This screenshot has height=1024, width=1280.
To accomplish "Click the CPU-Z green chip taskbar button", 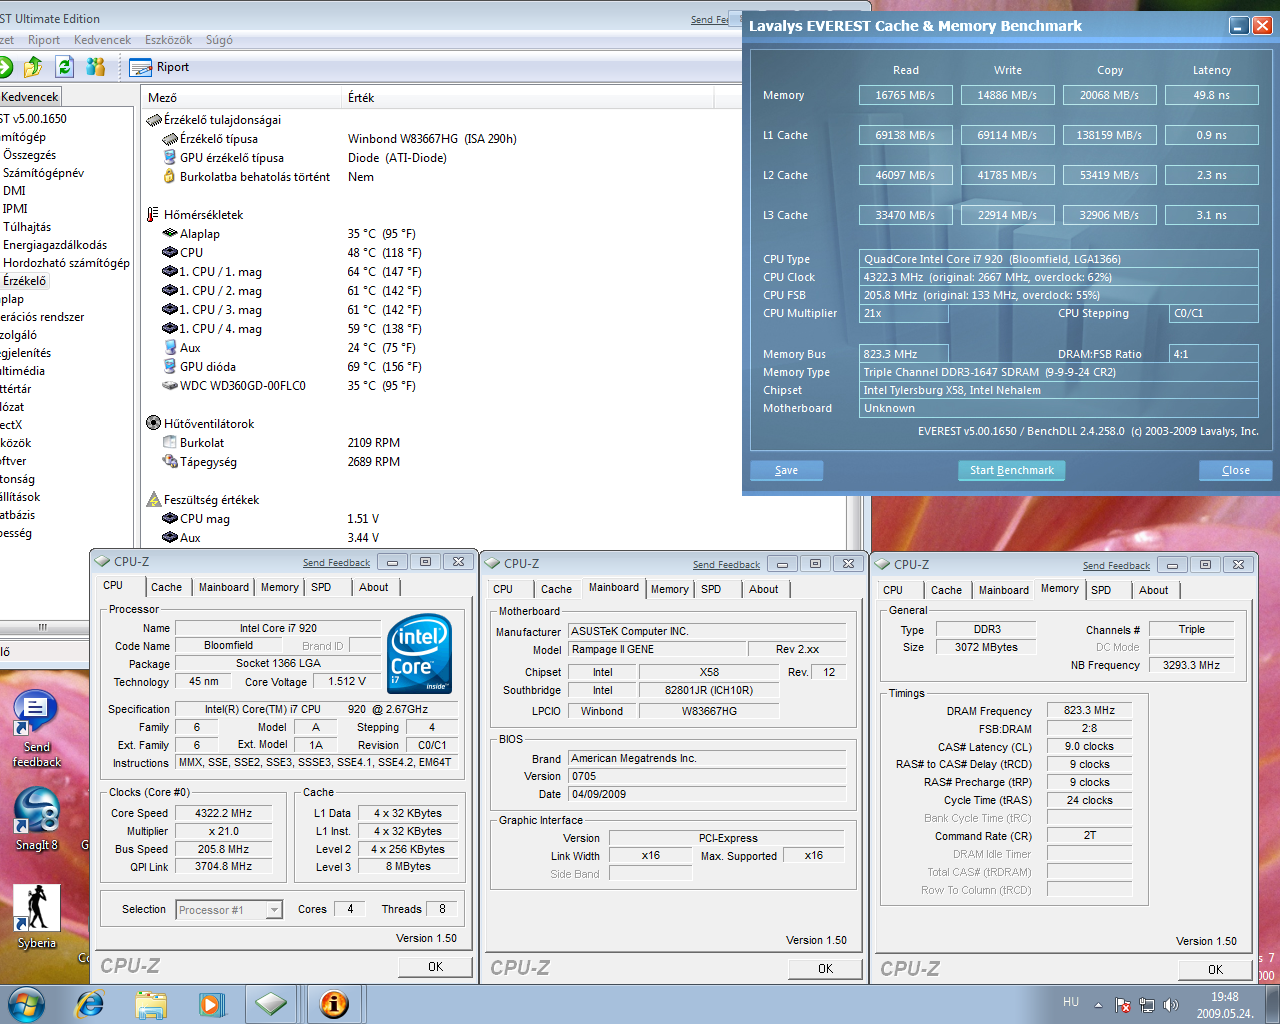I will [271, 1004].
